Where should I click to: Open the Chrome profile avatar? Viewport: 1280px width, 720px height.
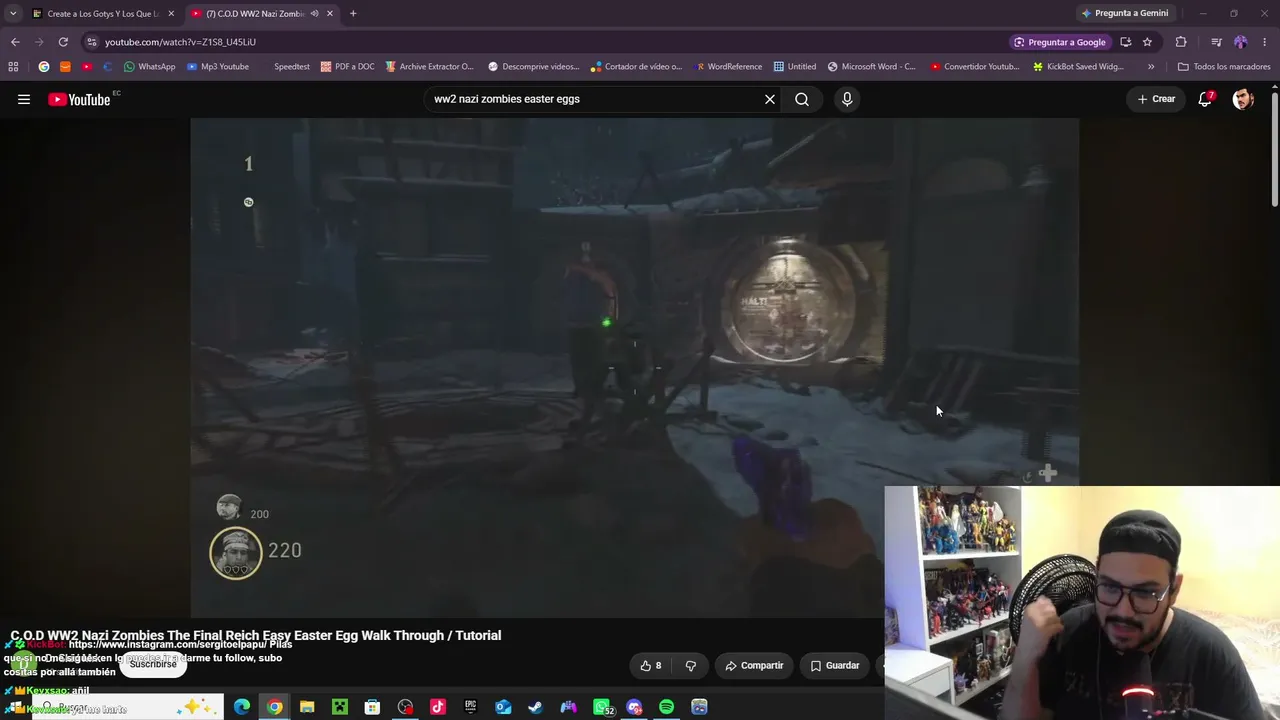pyautogui.click(x=1240, y=42)
